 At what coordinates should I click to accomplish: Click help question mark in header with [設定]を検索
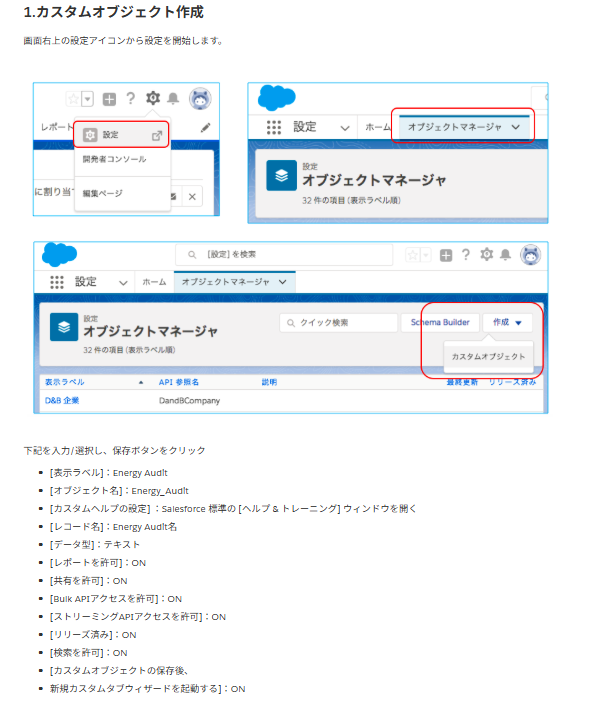(x=466, y=255)
